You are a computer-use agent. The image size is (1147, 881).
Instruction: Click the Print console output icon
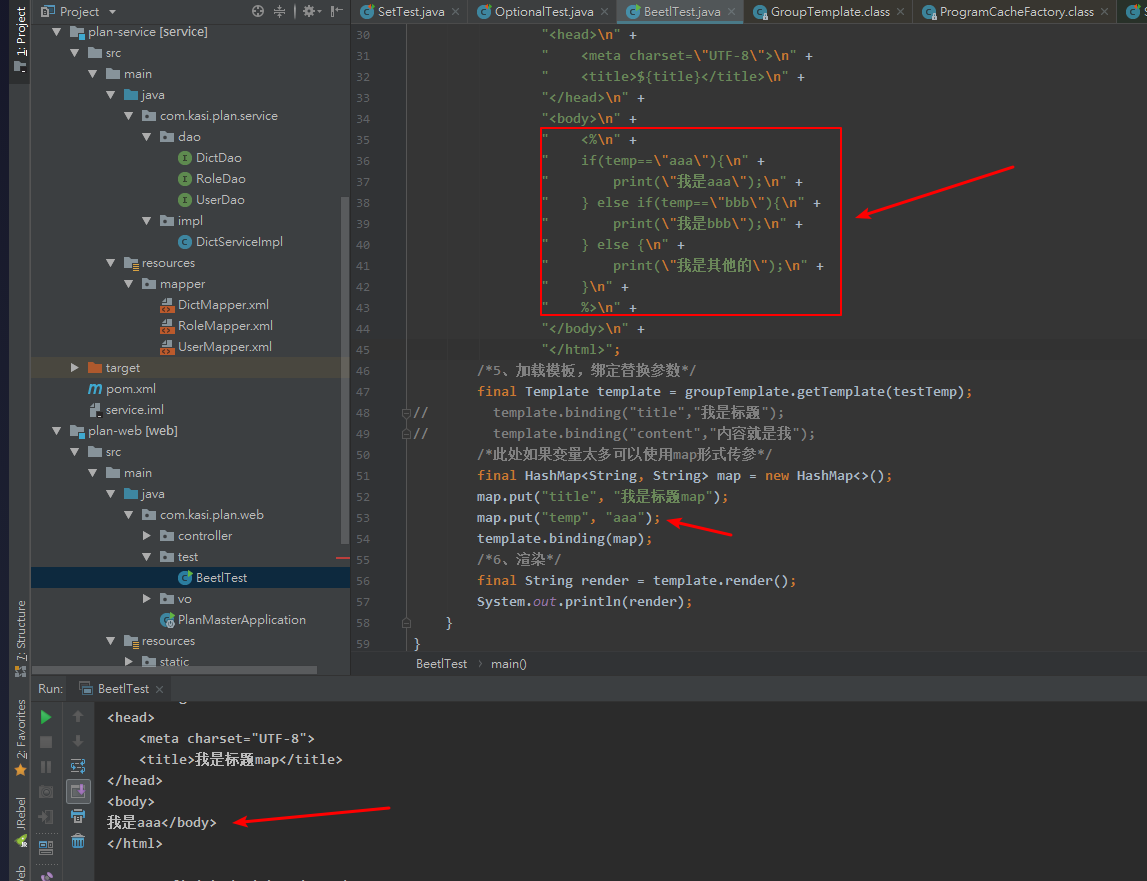78,817
